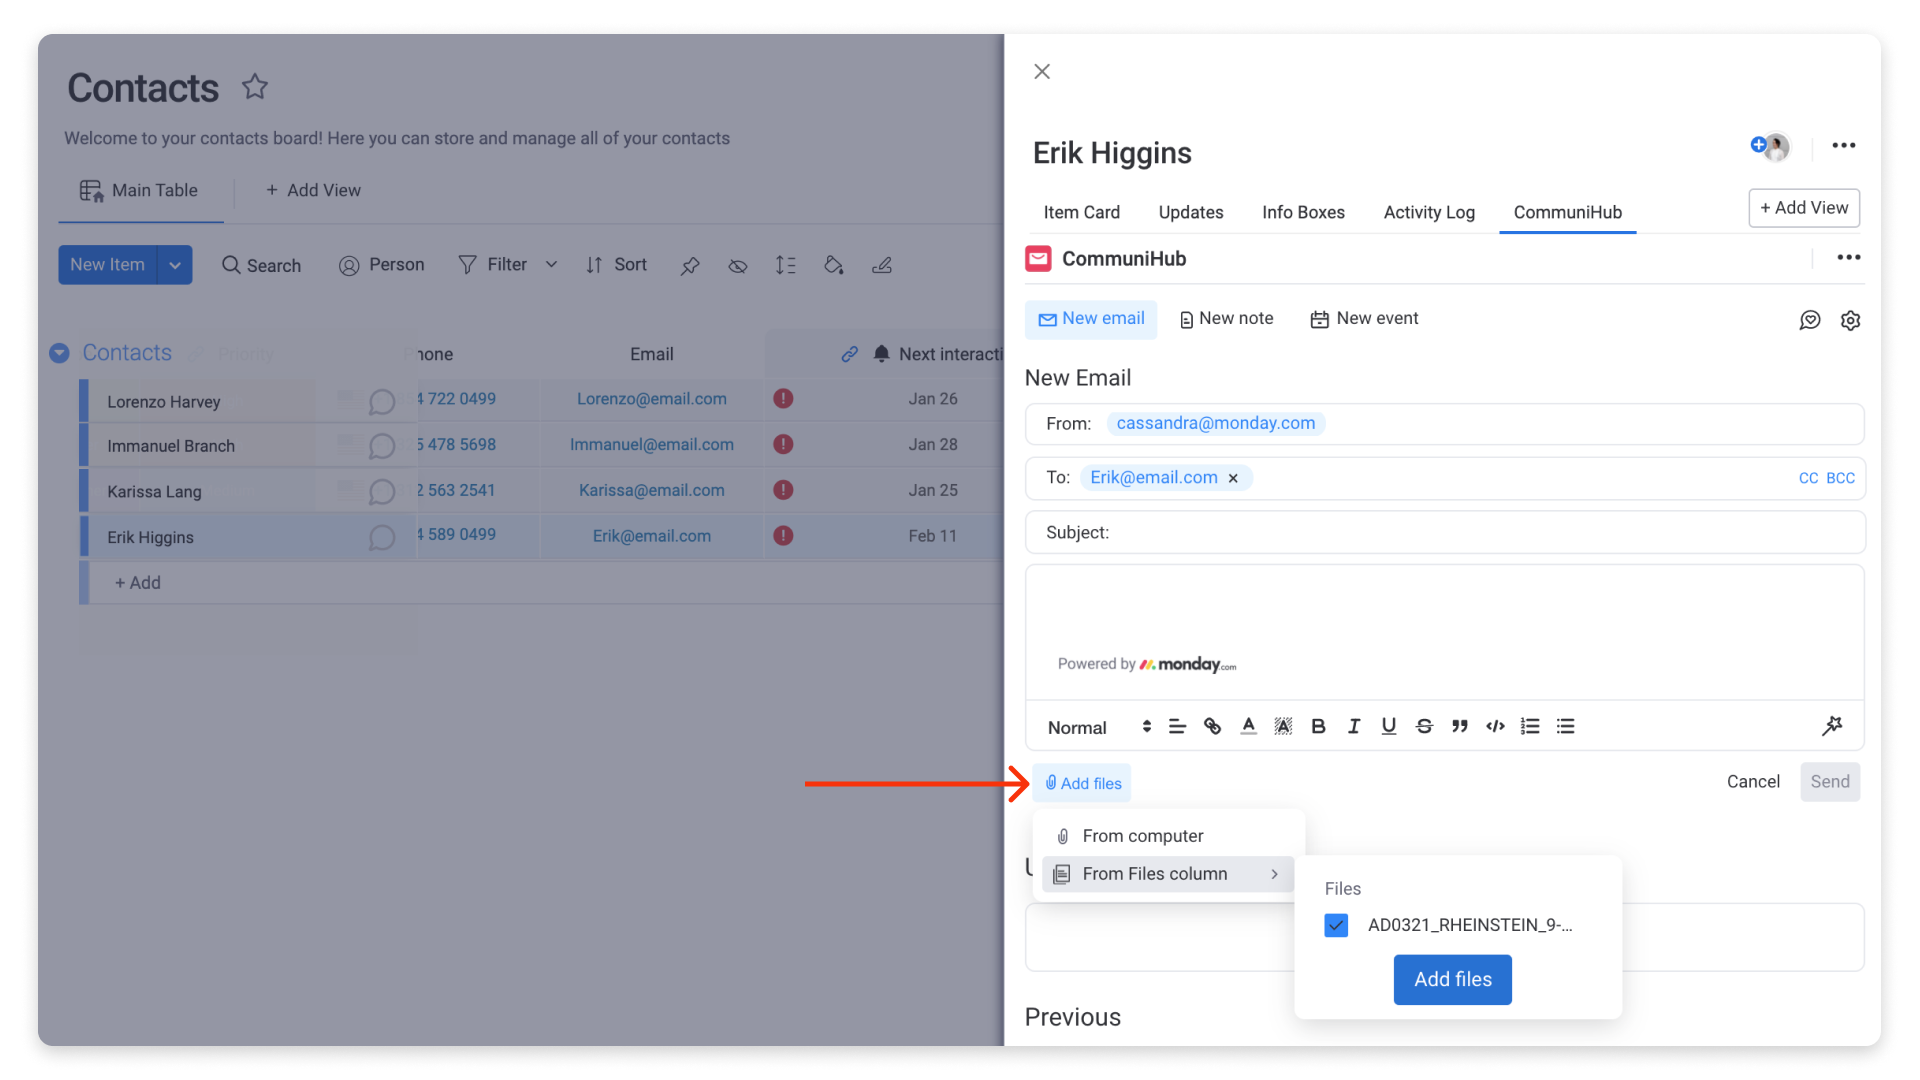Open the text highlight color picker
This screenshot has width=1920, height=1080.
tap(1283, 727)
